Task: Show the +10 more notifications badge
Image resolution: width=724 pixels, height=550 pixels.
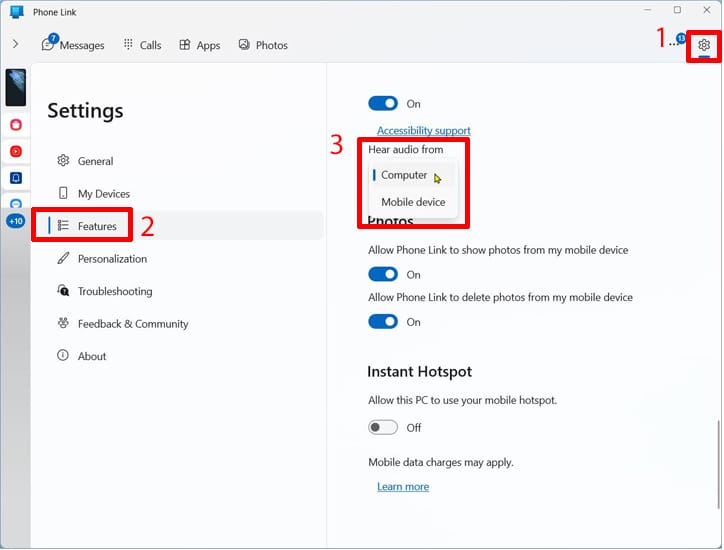Action: pos(16,221)
